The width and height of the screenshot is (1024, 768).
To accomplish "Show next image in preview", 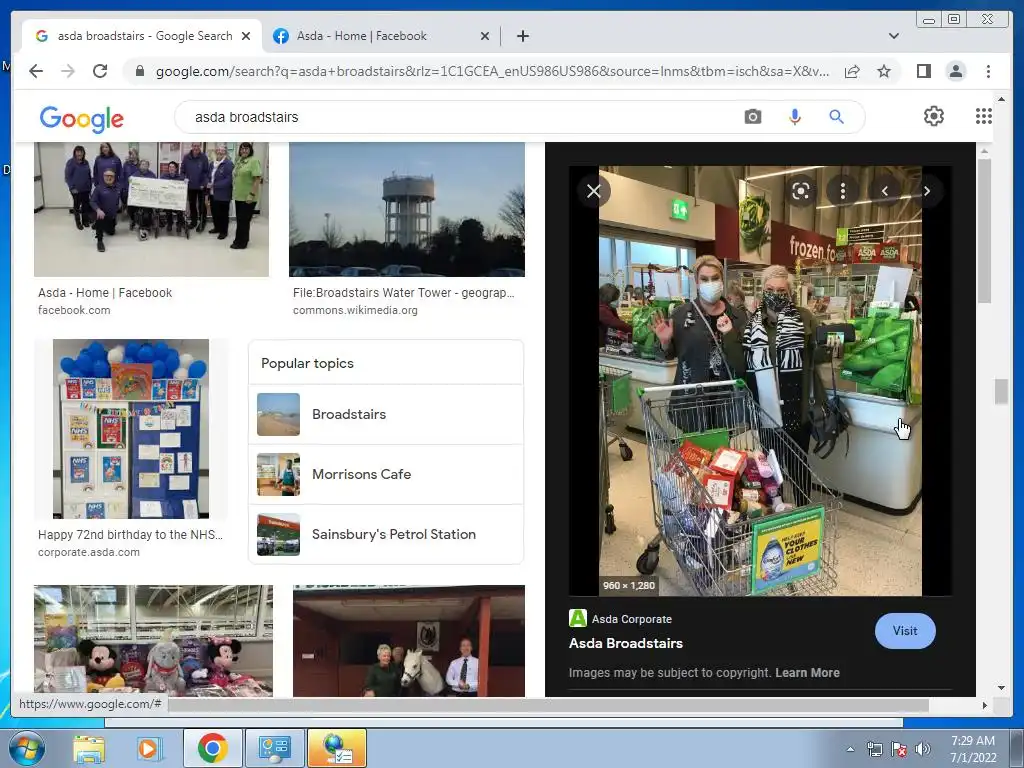I will coord(927,191).
